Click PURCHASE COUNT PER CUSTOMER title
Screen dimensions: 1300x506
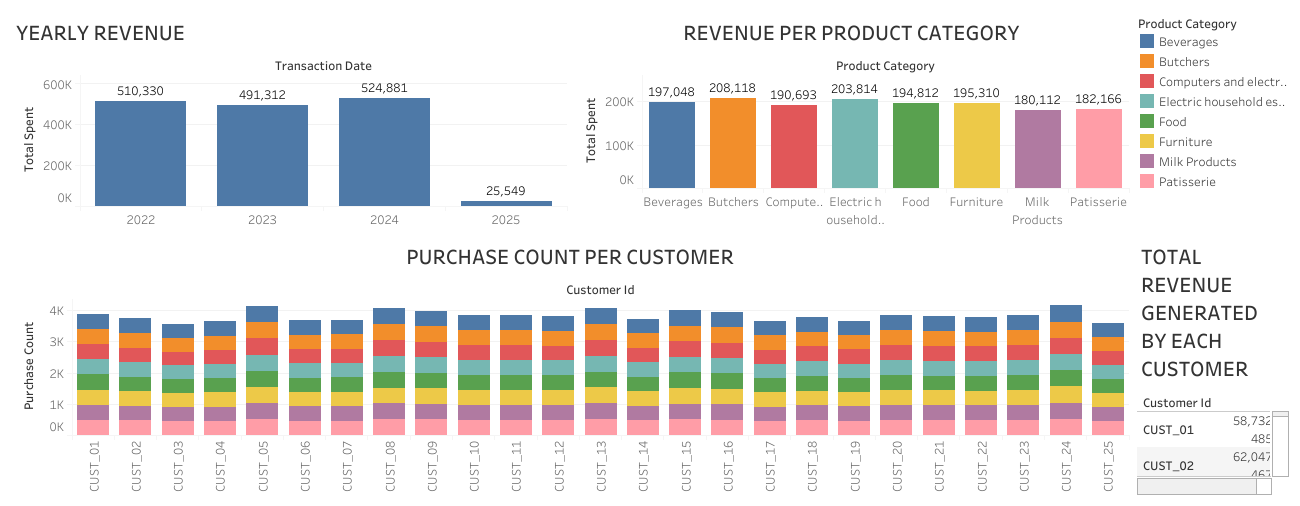pyautogui.click(x=570, y=257)
